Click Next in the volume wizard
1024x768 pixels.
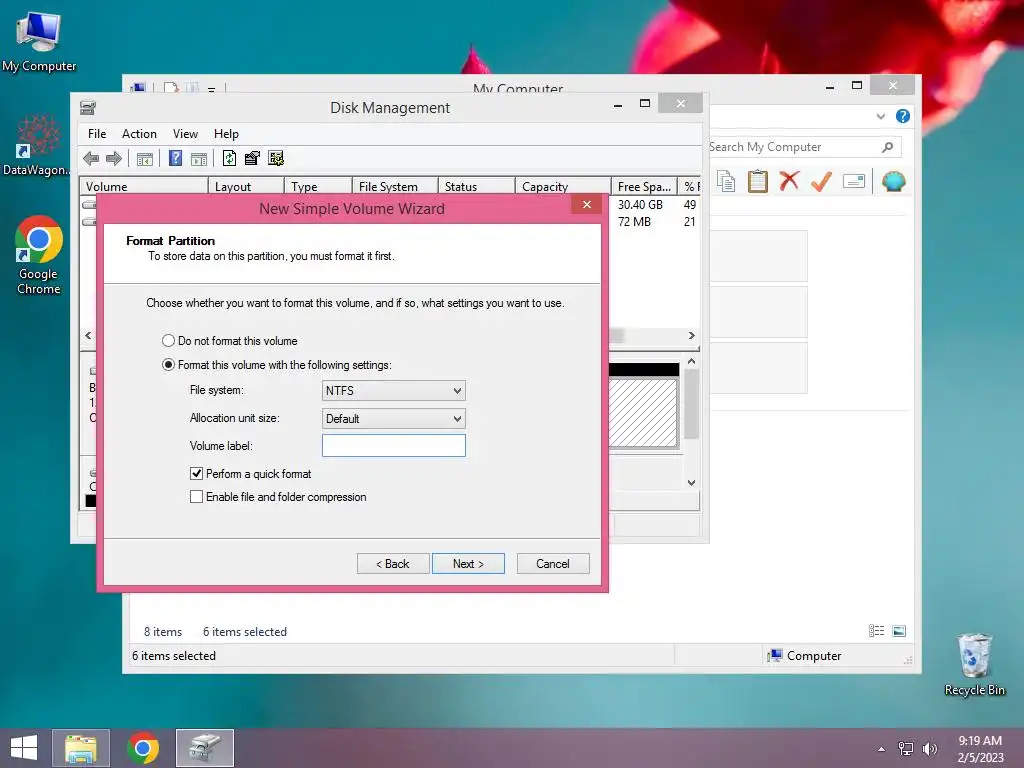468,564
